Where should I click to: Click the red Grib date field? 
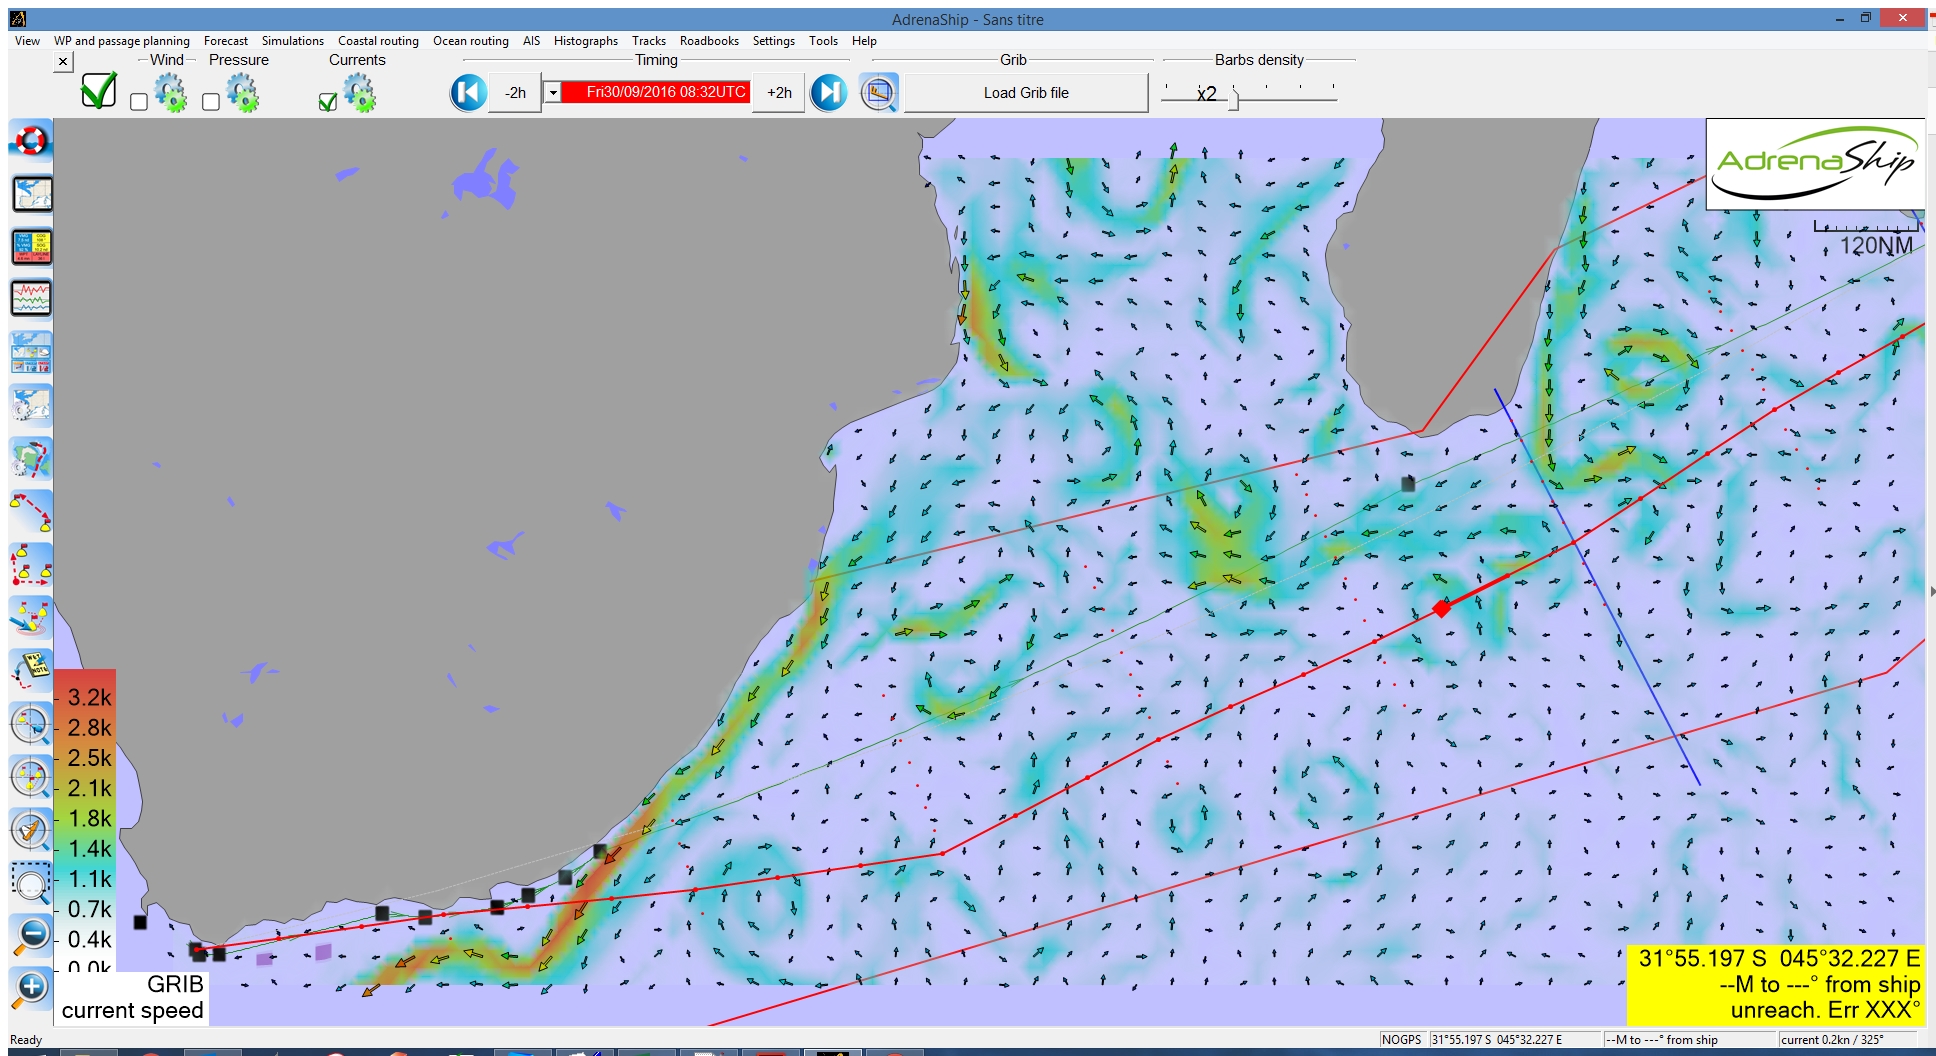click(x=656, y=92)
